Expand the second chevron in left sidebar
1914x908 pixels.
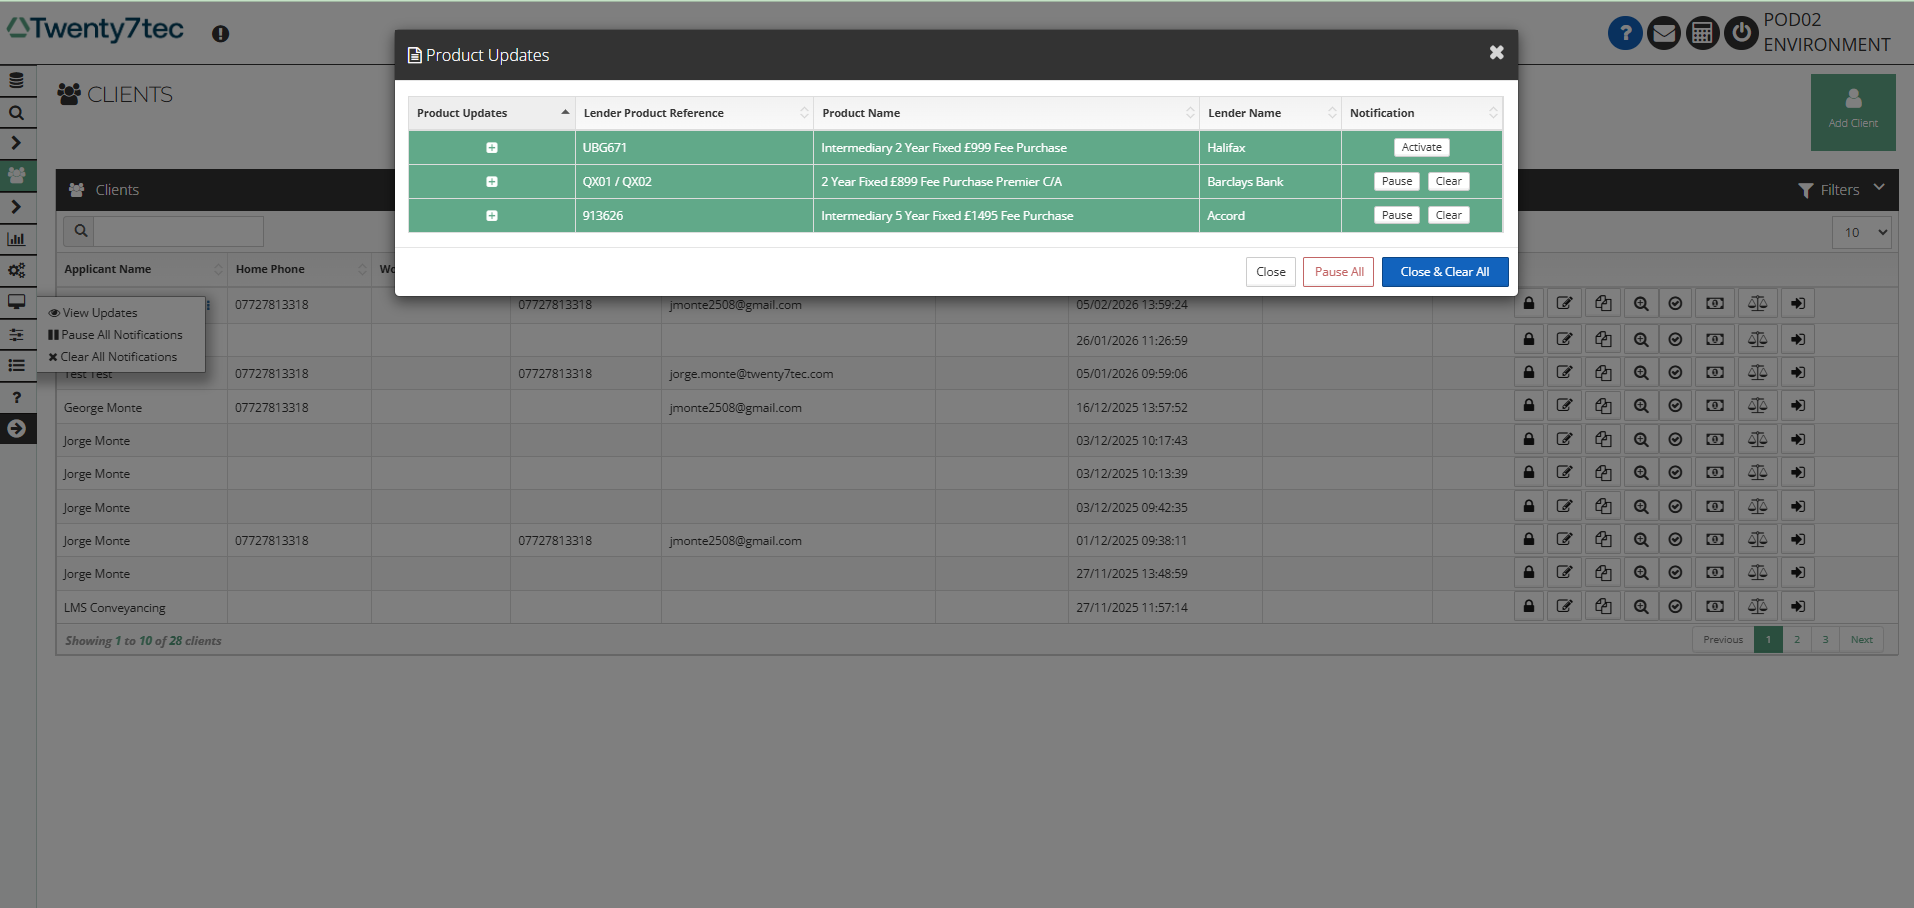tap(17, 207)
